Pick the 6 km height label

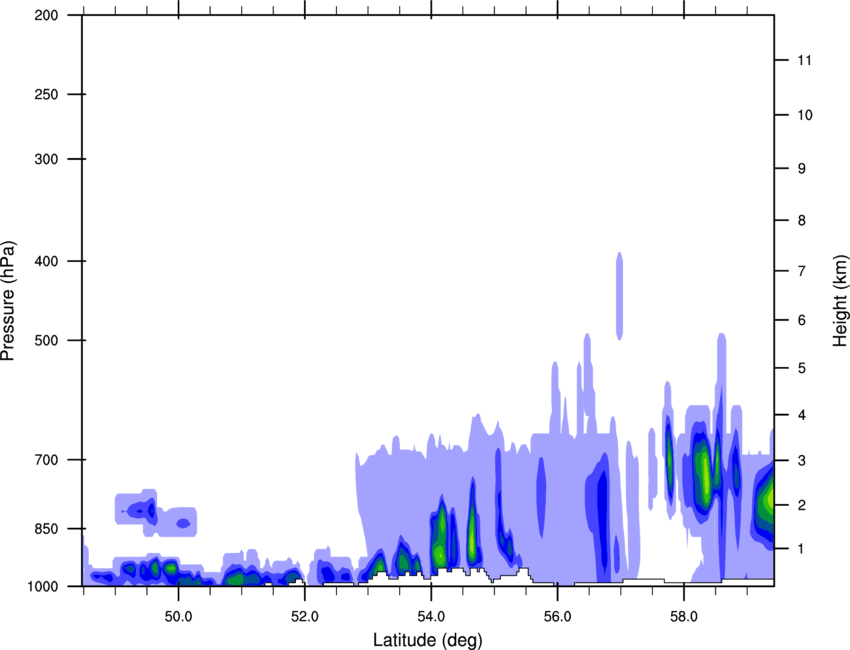click(x=801, y=320)
